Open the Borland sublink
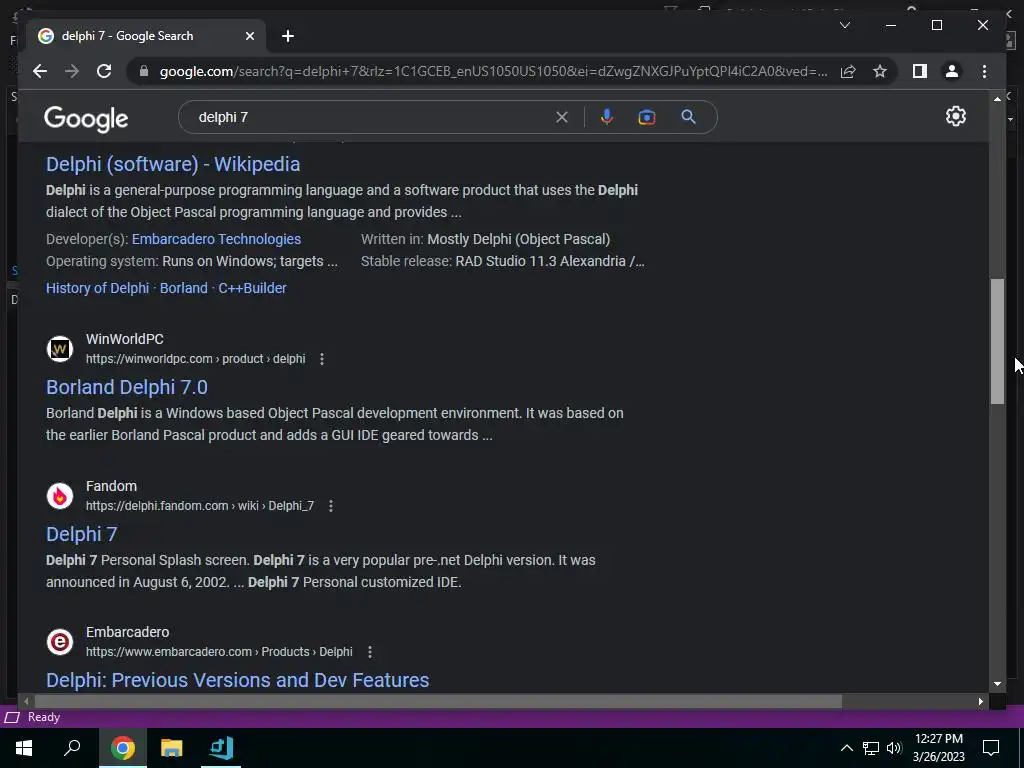Viewport: 1024px width, 768px height. click(x=184, y=288)
